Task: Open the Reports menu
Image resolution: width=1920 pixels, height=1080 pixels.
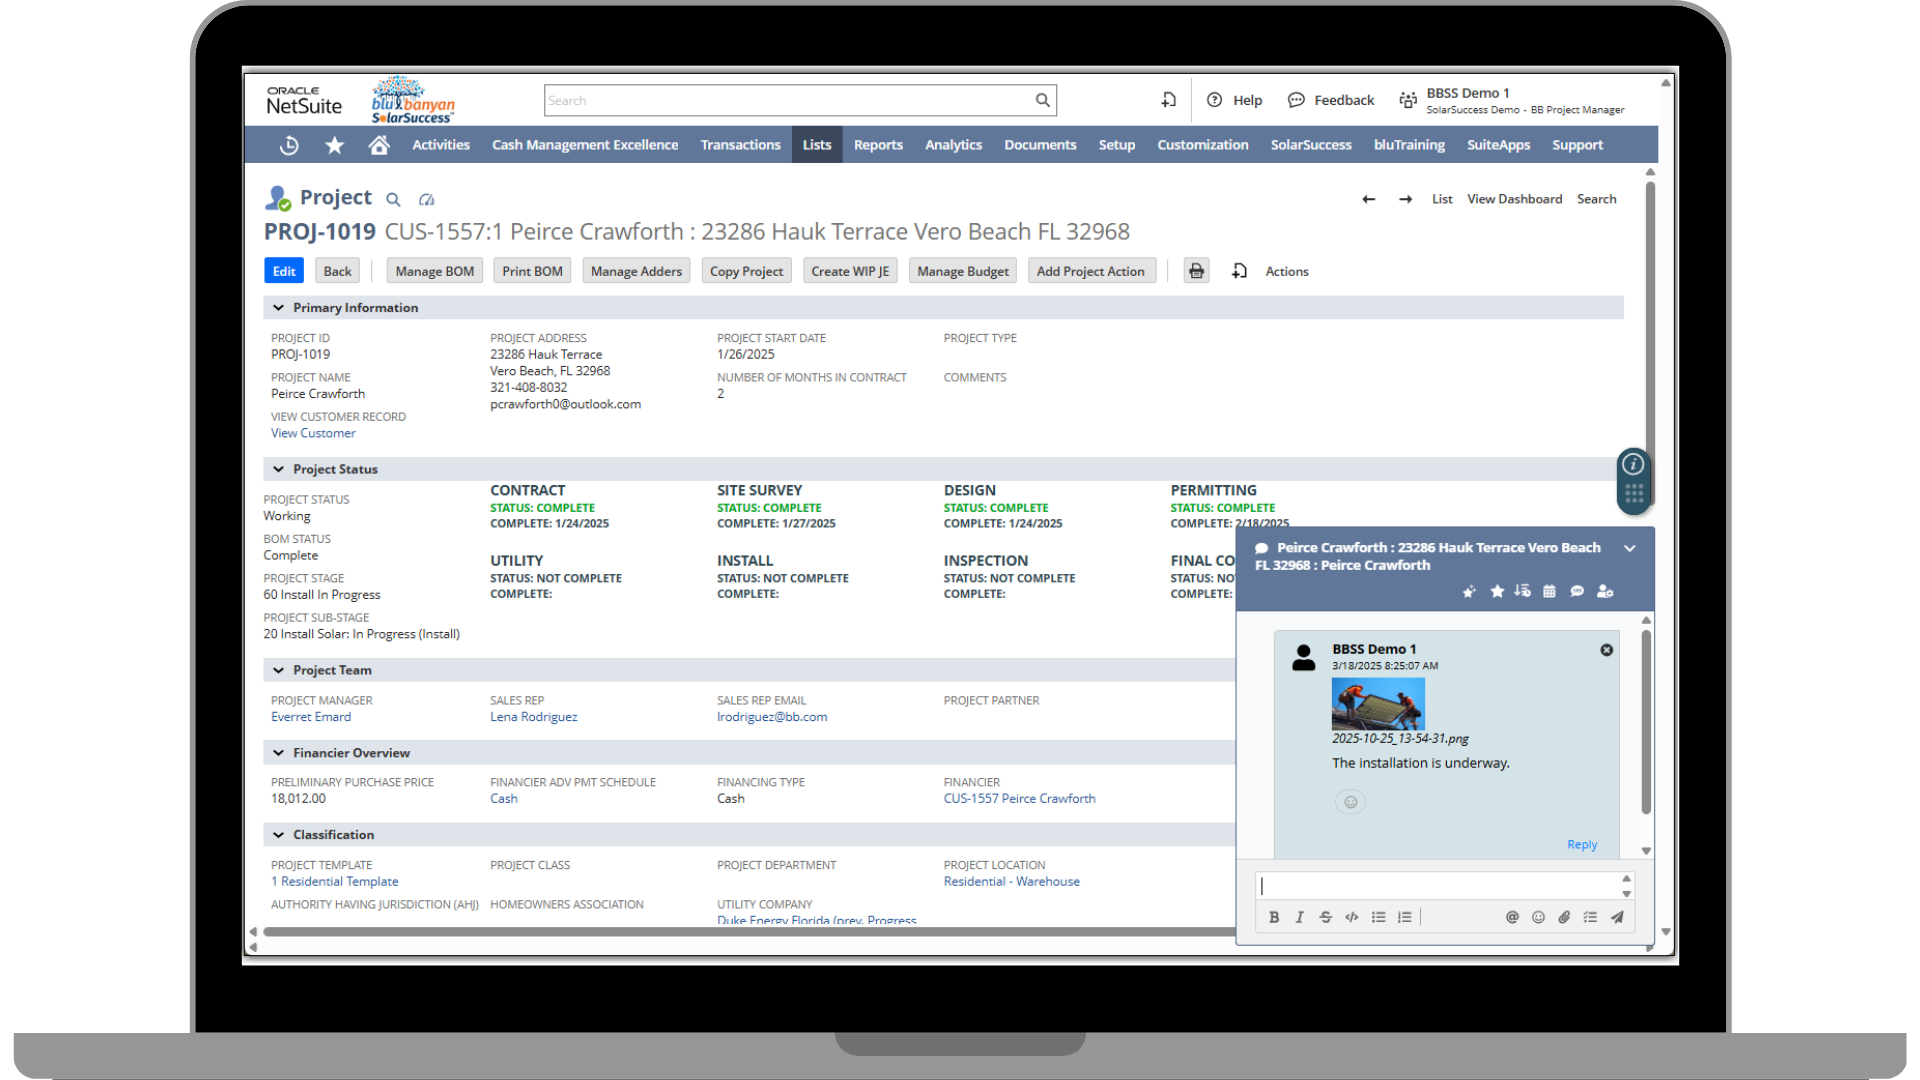Action: 878,145
